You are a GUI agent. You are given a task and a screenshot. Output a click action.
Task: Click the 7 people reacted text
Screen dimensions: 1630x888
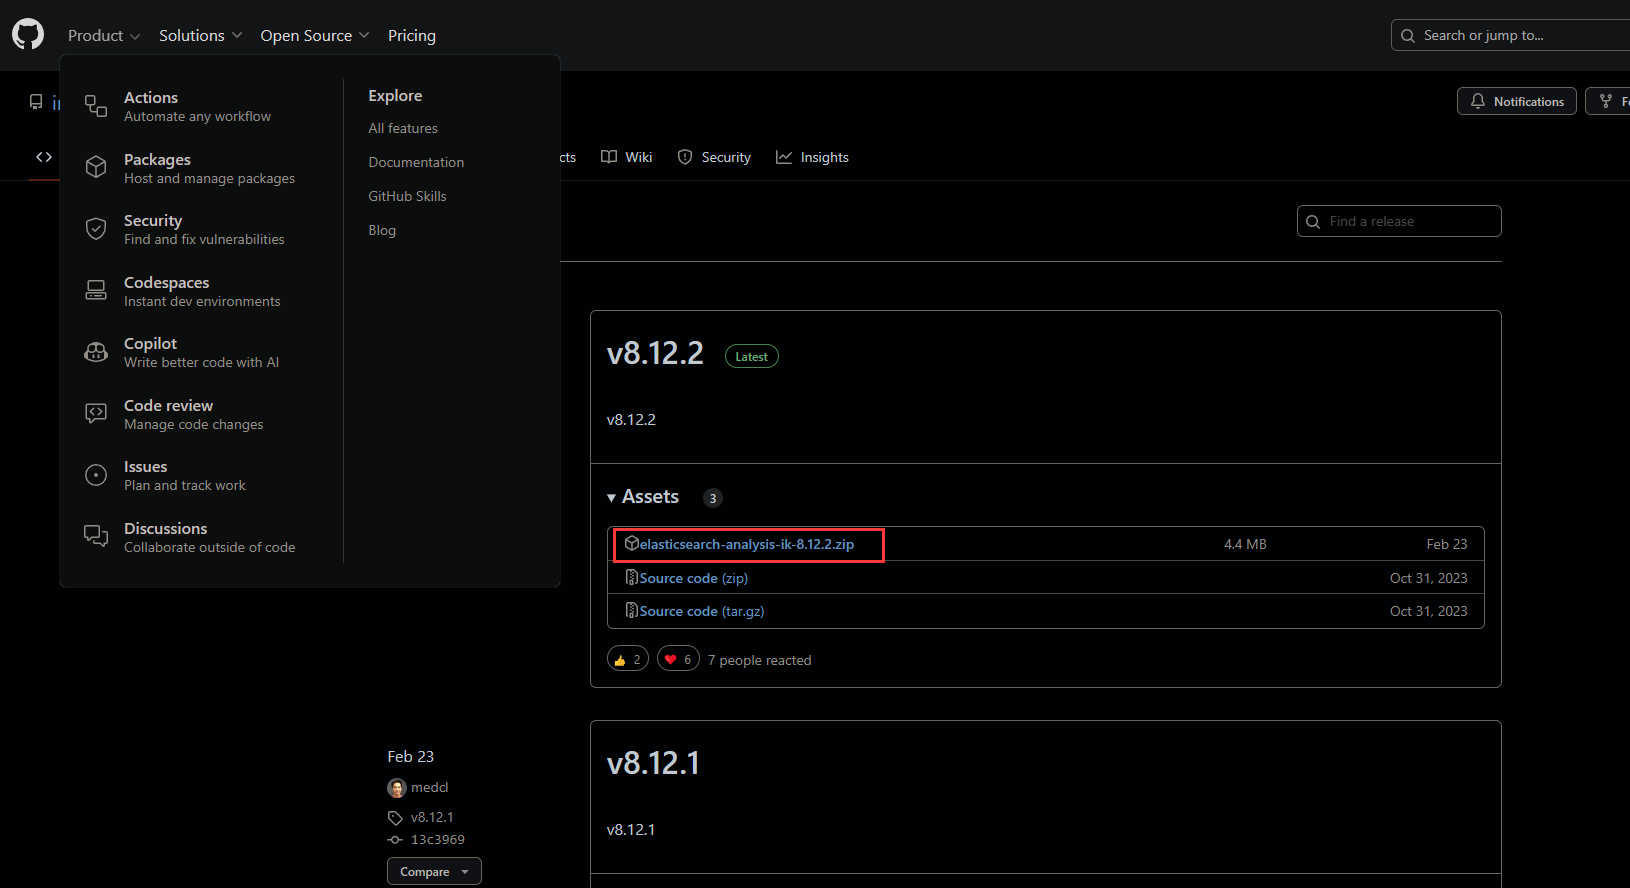pos(760,660)
